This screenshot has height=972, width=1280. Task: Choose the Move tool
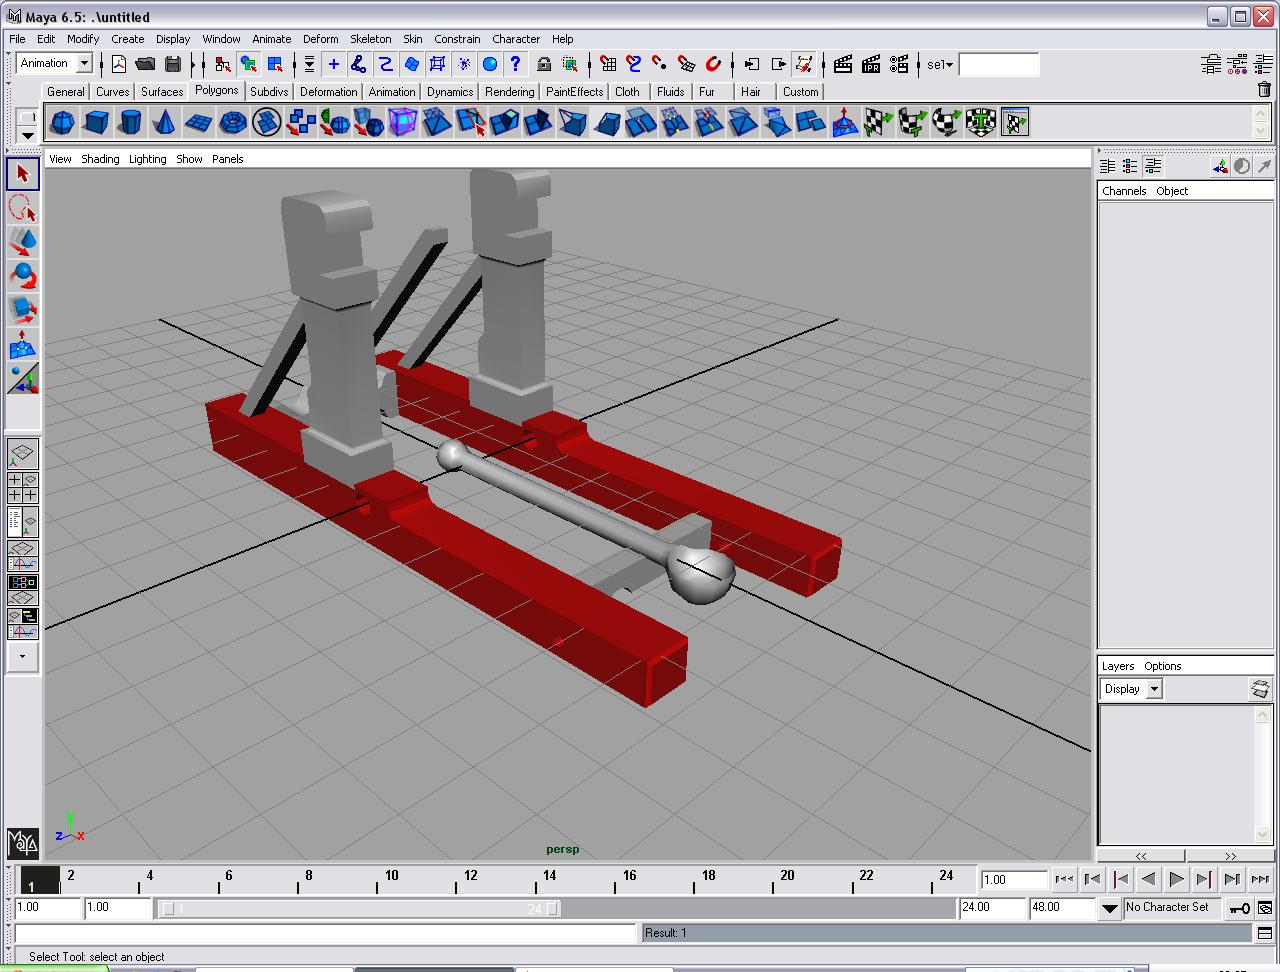(x=23, y=242)
